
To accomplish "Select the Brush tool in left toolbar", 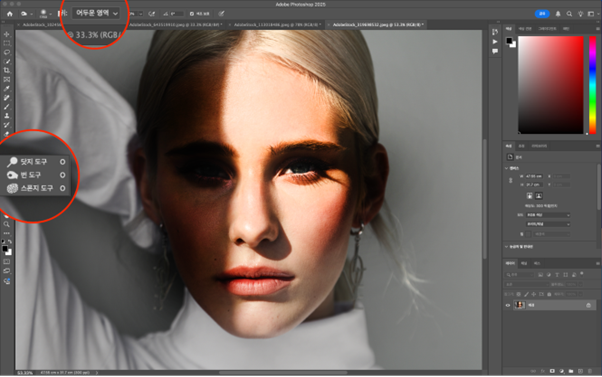I will (x=7, y=107).
